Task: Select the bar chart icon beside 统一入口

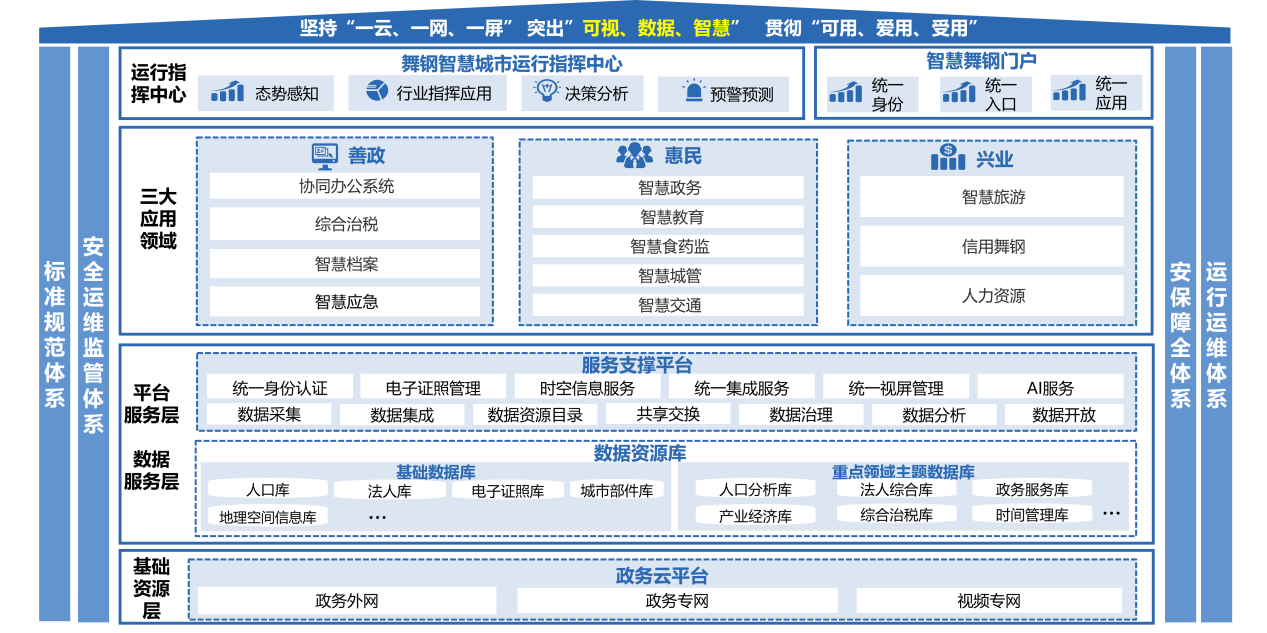Action: click(960, 93)
